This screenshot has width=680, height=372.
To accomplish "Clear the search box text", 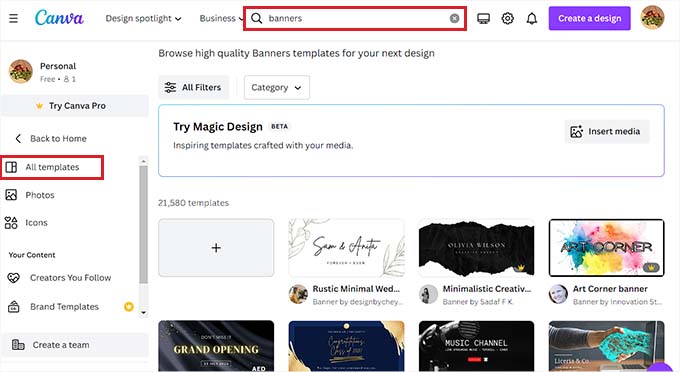I will pos(454,18).
